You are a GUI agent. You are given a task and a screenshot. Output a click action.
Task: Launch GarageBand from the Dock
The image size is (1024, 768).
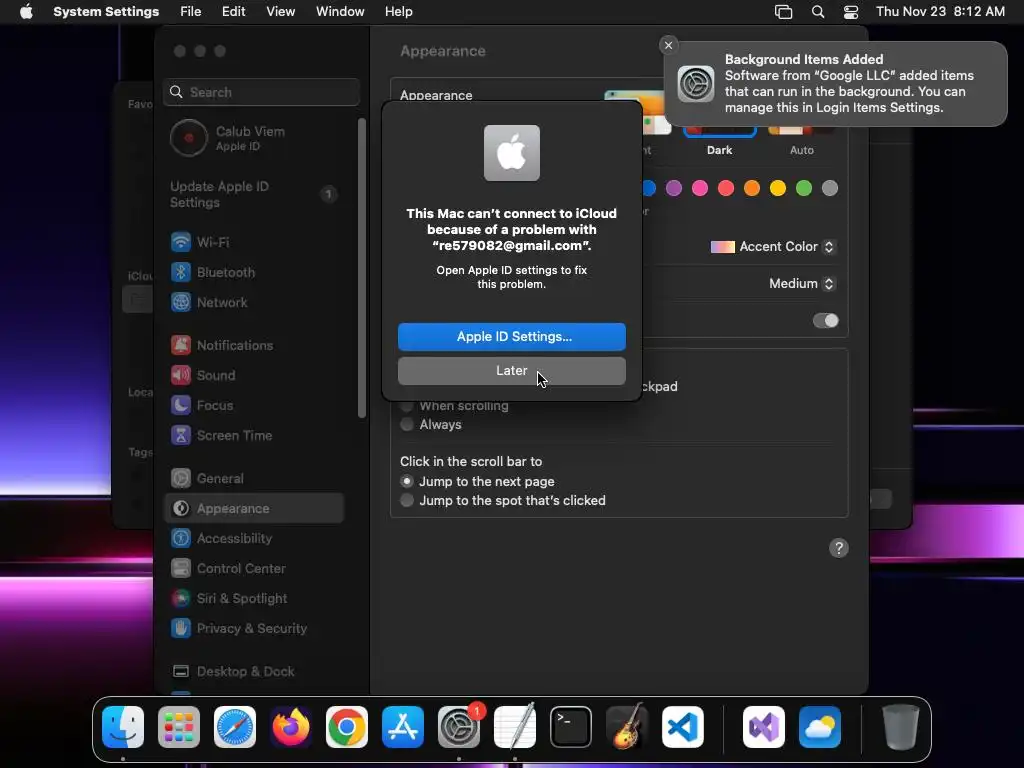coord(627,727)
